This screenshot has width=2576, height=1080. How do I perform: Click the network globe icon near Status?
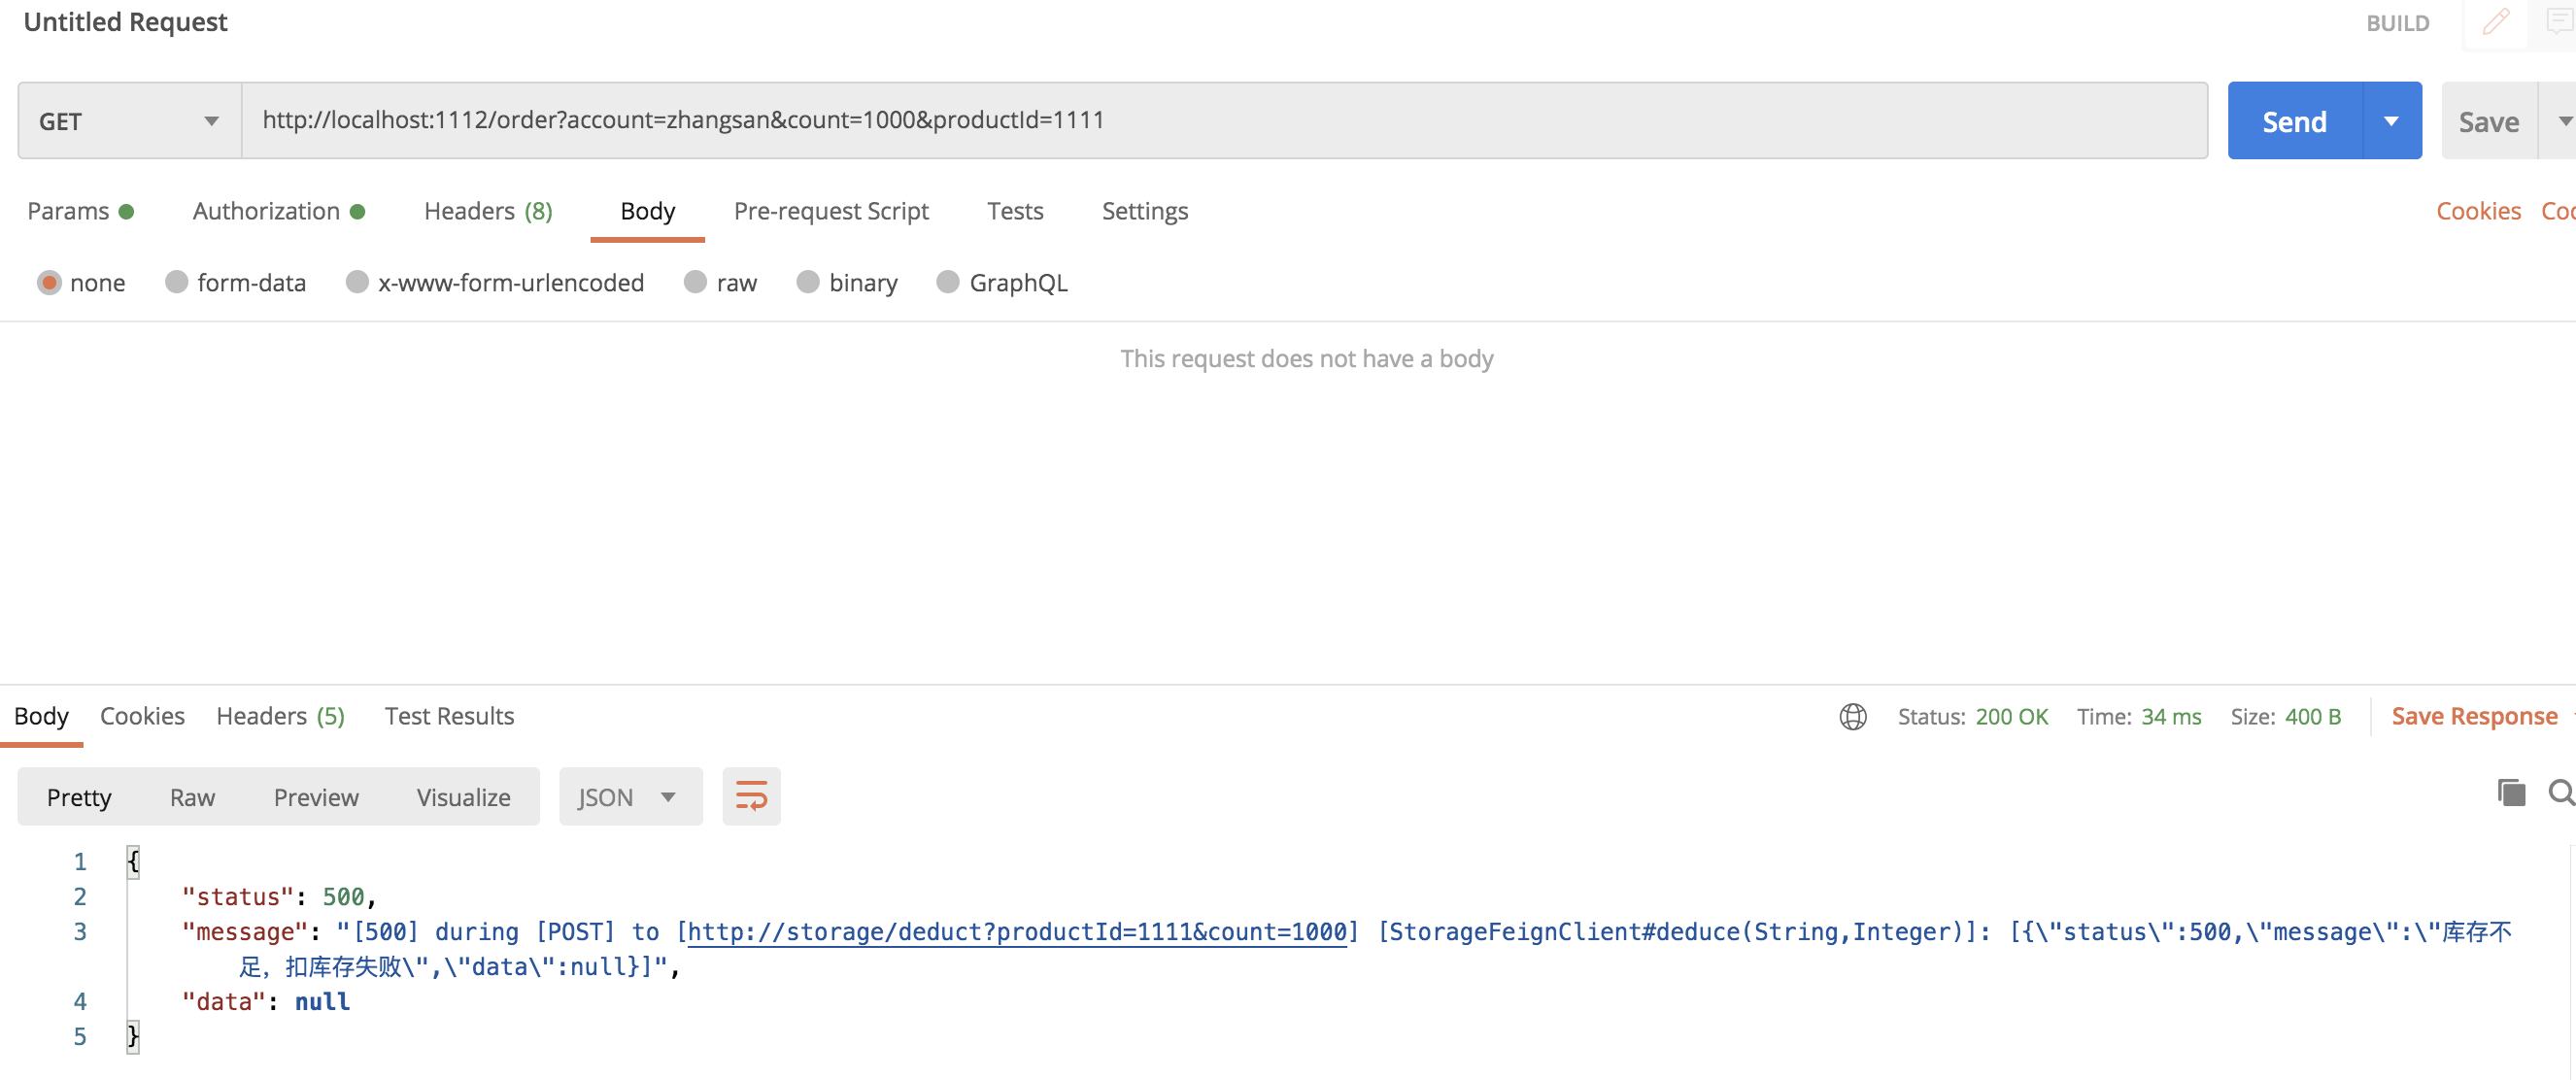point(1852,716)
